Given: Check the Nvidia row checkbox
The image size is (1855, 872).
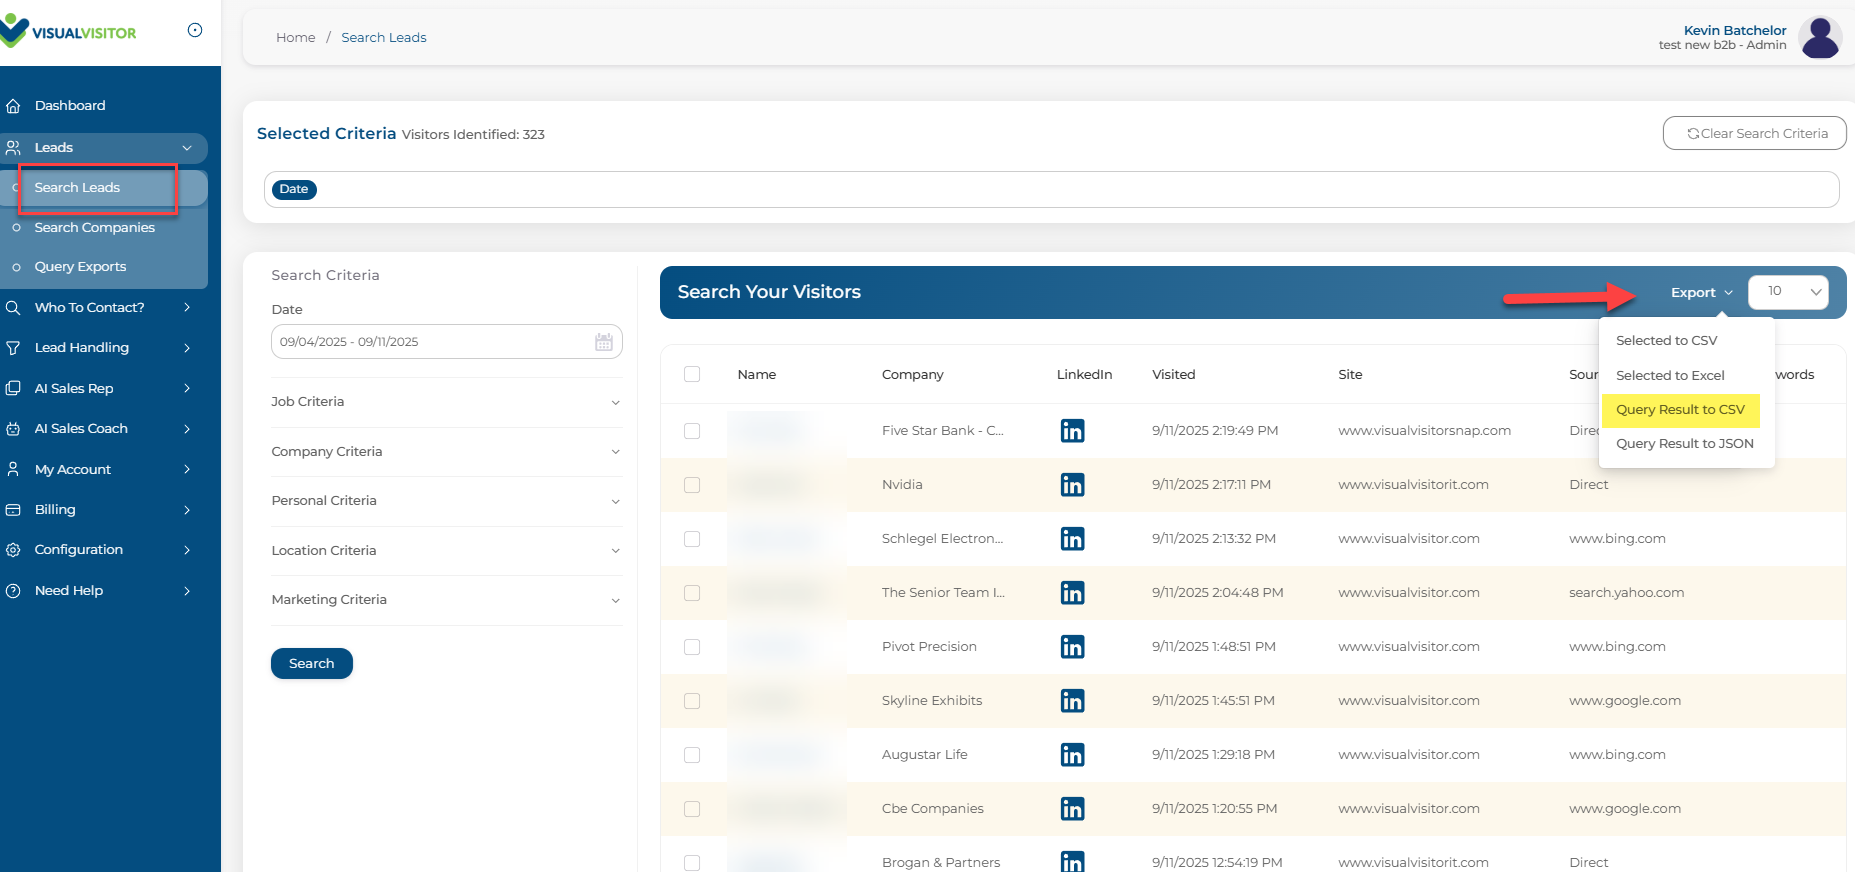Looking at the screenshot, I should (x=692, y=485).
